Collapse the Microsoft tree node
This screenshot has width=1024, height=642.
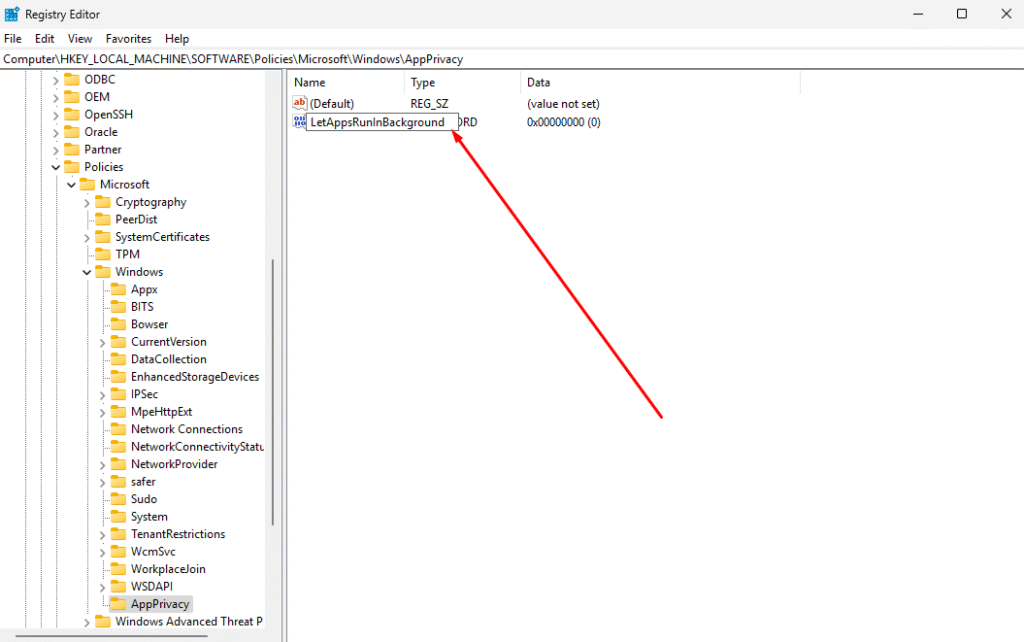[71, 185]
